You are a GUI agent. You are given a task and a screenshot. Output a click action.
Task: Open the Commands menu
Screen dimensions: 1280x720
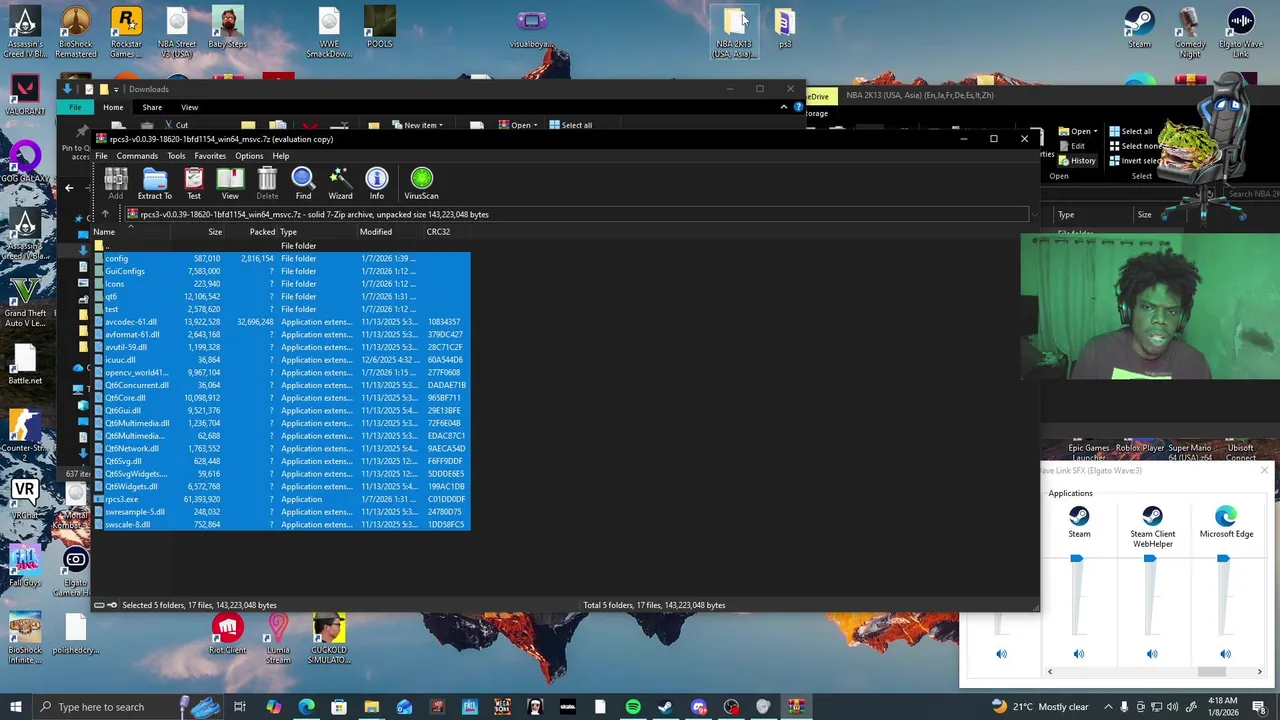pos(137,156)
